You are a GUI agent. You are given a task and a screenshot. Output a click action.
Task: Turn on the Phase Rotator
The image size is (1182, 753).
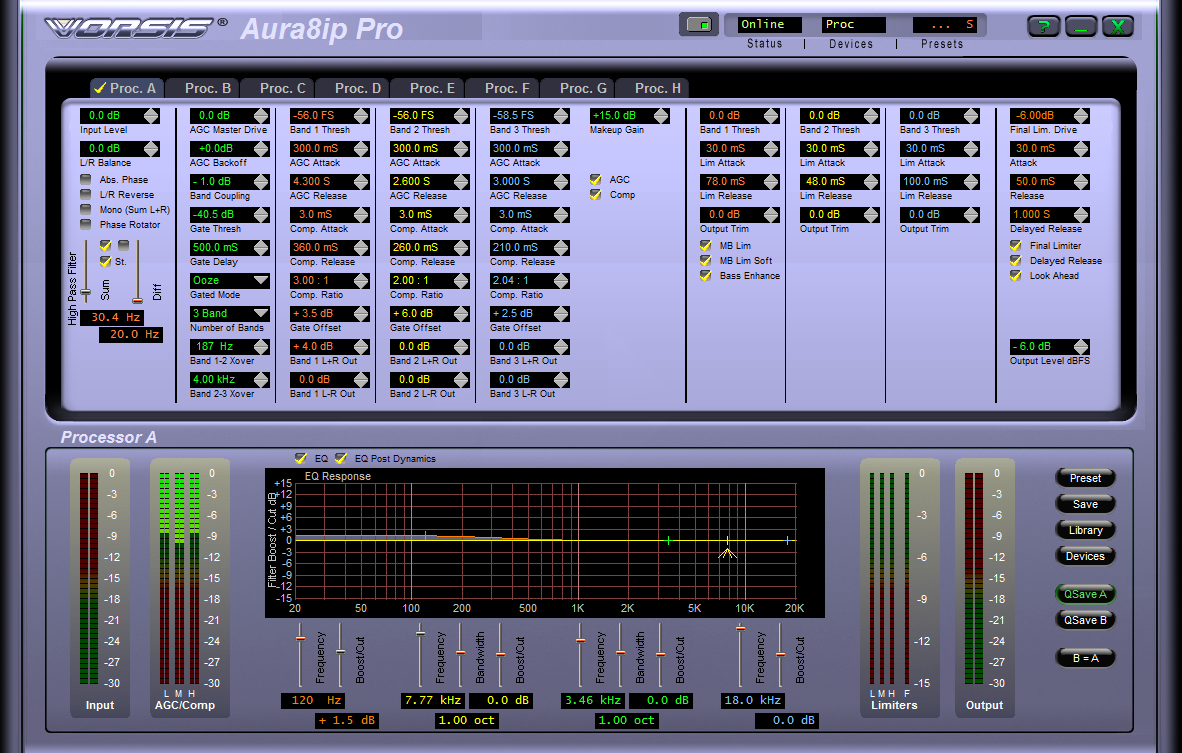click(86, 225)
